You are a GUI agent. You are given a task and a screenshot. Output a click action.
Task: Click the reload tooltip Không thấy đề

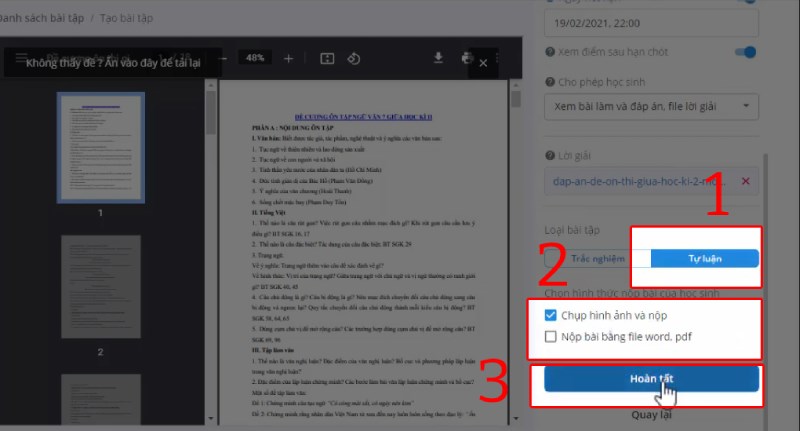click(113, 63)
